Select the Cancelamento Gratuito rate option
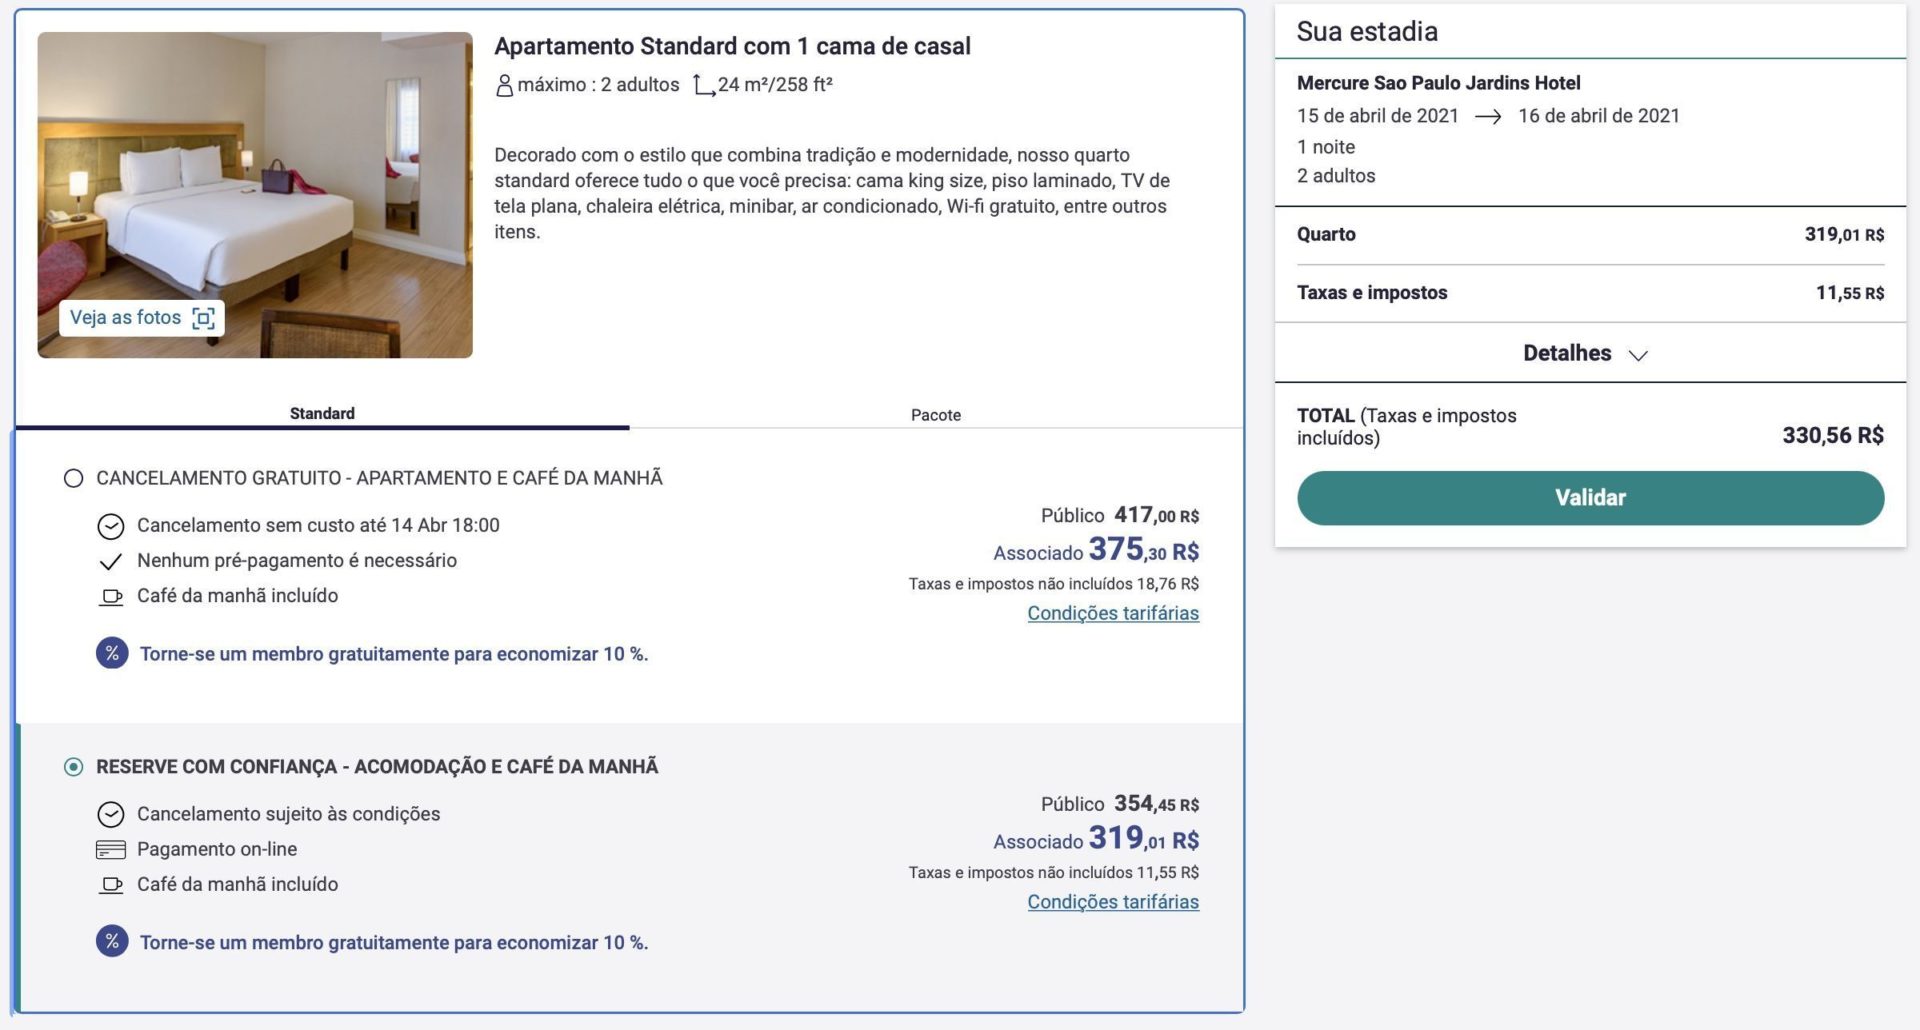Image resolution: width=1920 pixels, height=1030 pixels. tap(74, 478)
